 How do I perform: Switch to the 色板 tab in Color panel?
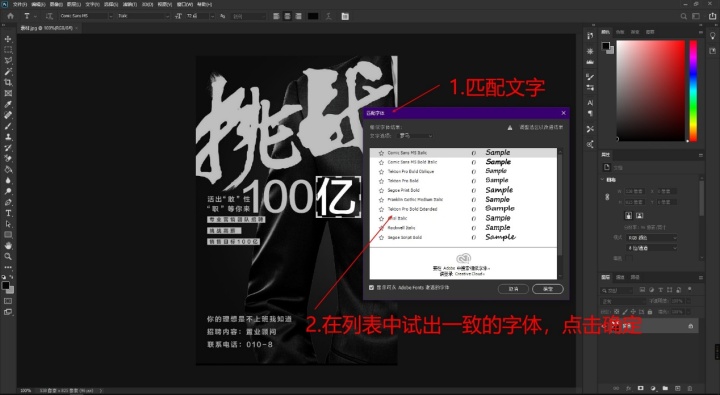click(x=620, y=32)
